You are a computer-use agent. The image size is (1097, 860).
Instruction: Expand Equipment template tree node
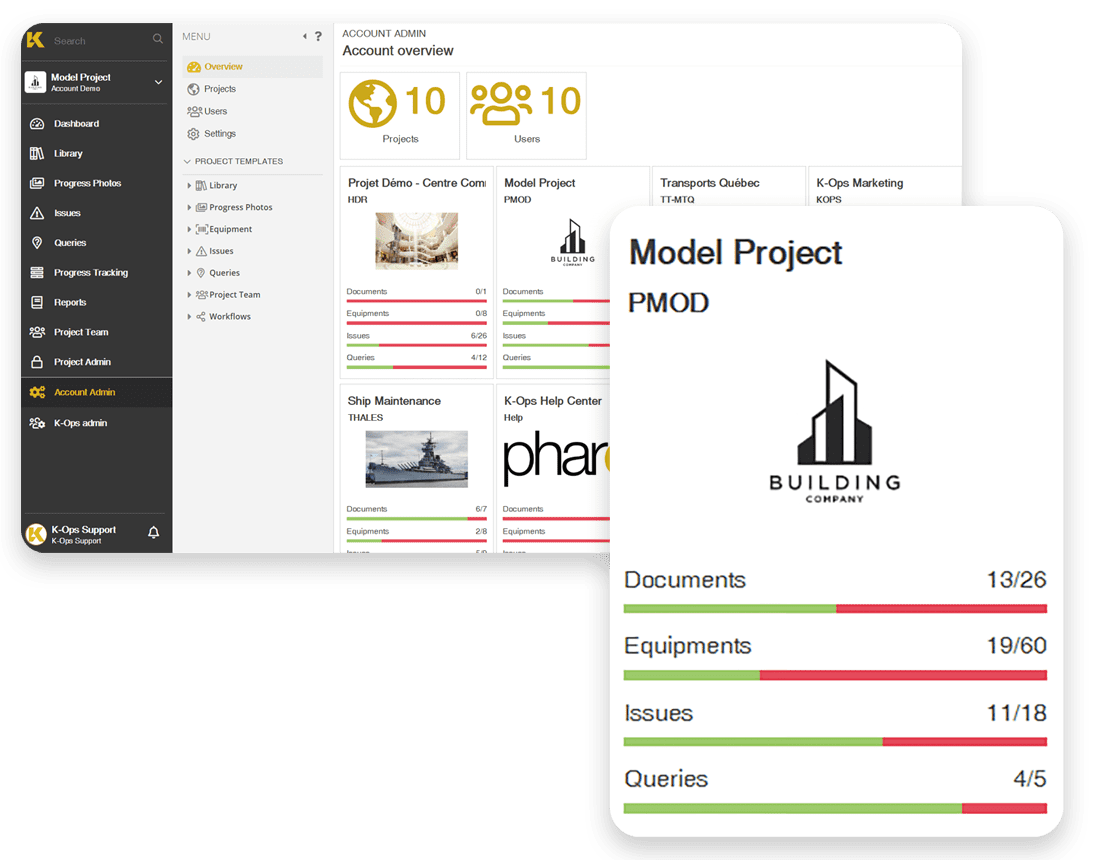189,229
